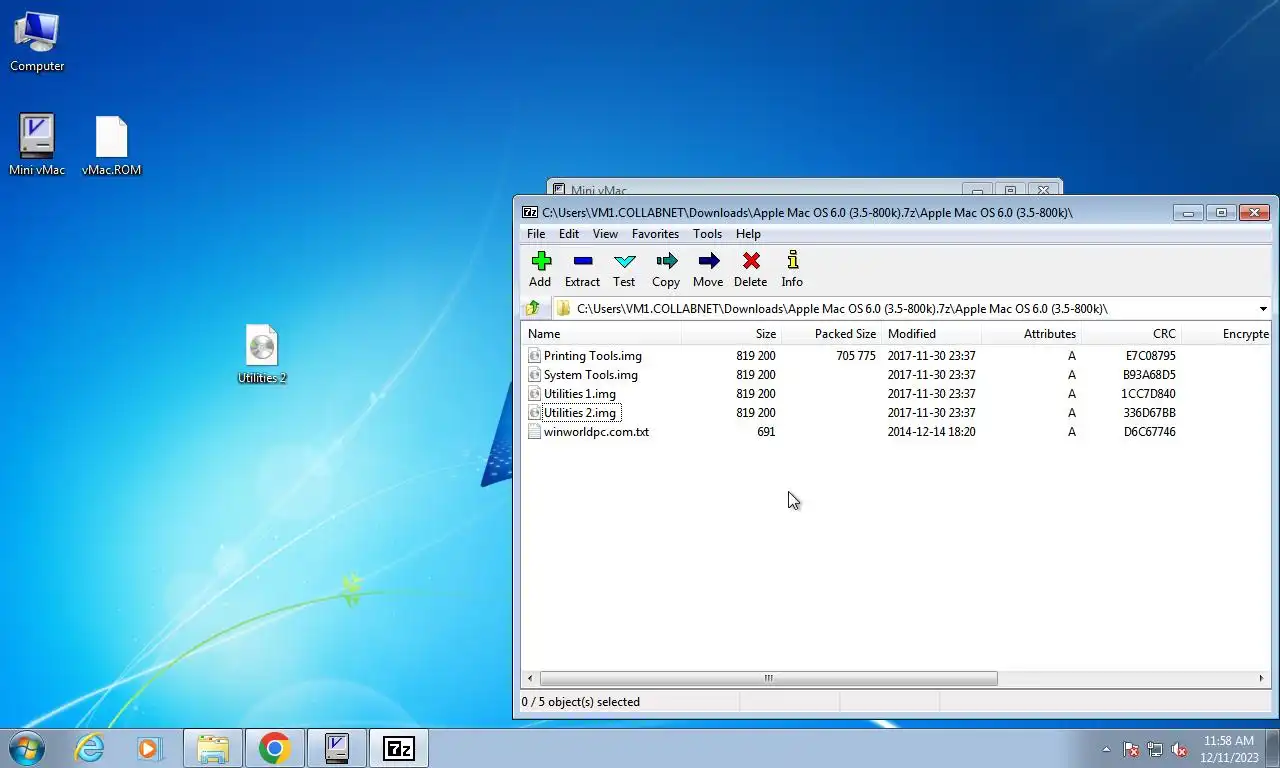Click the scrollbar left arrow
Screen dimensions: 1280x768
point(530,678)
